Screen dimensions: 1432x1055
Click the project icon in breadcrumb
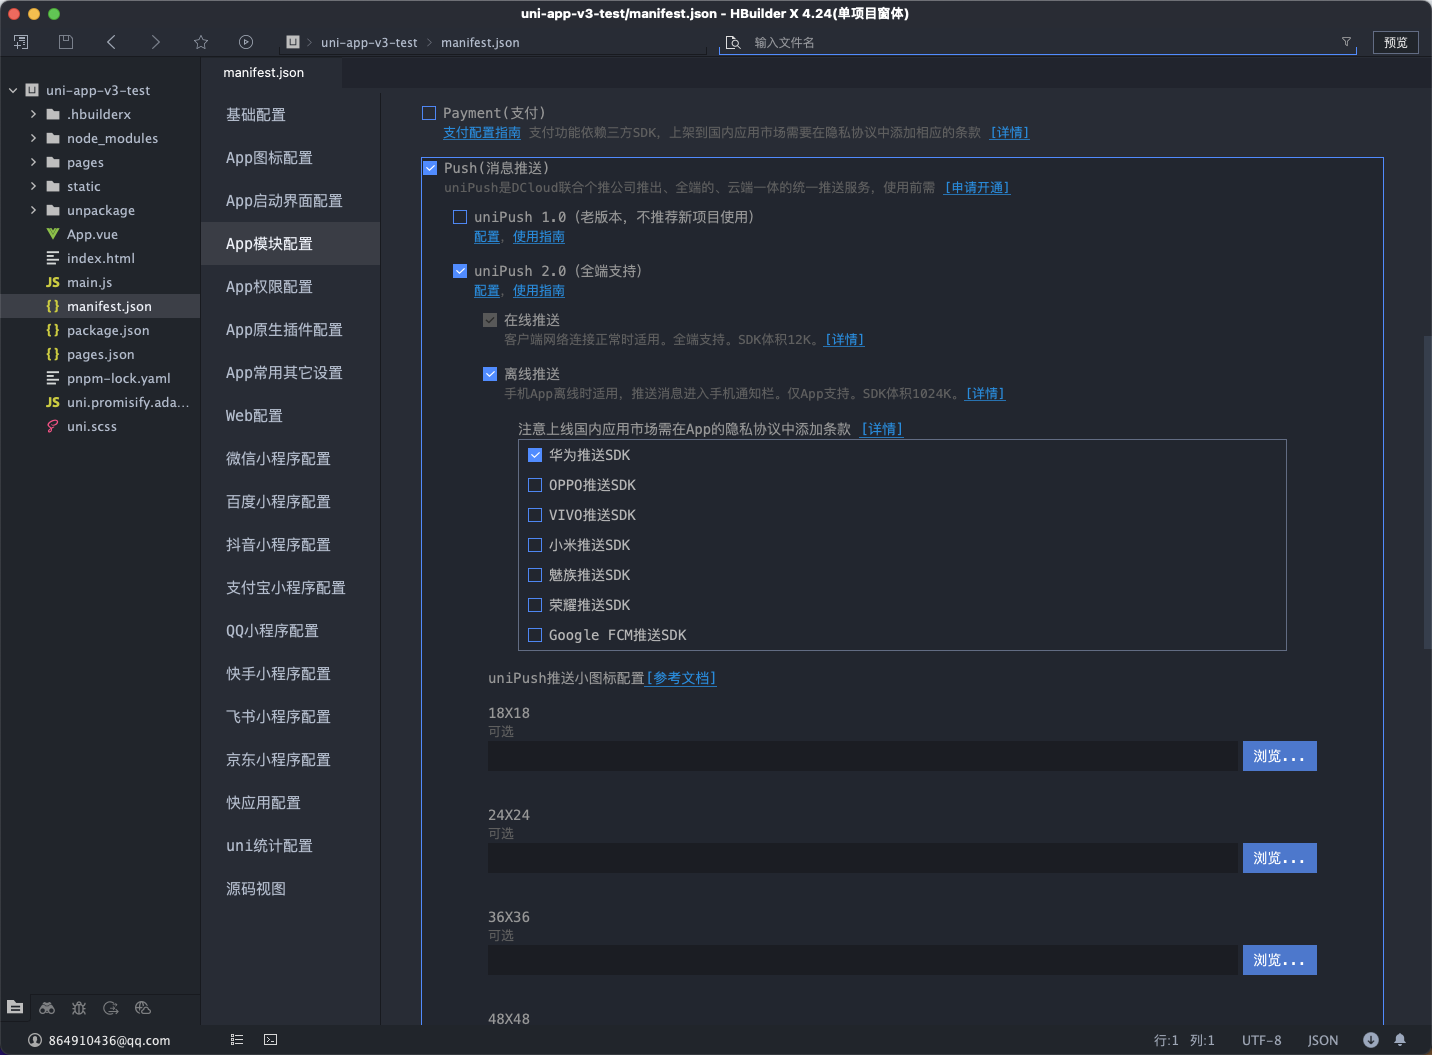293,42
